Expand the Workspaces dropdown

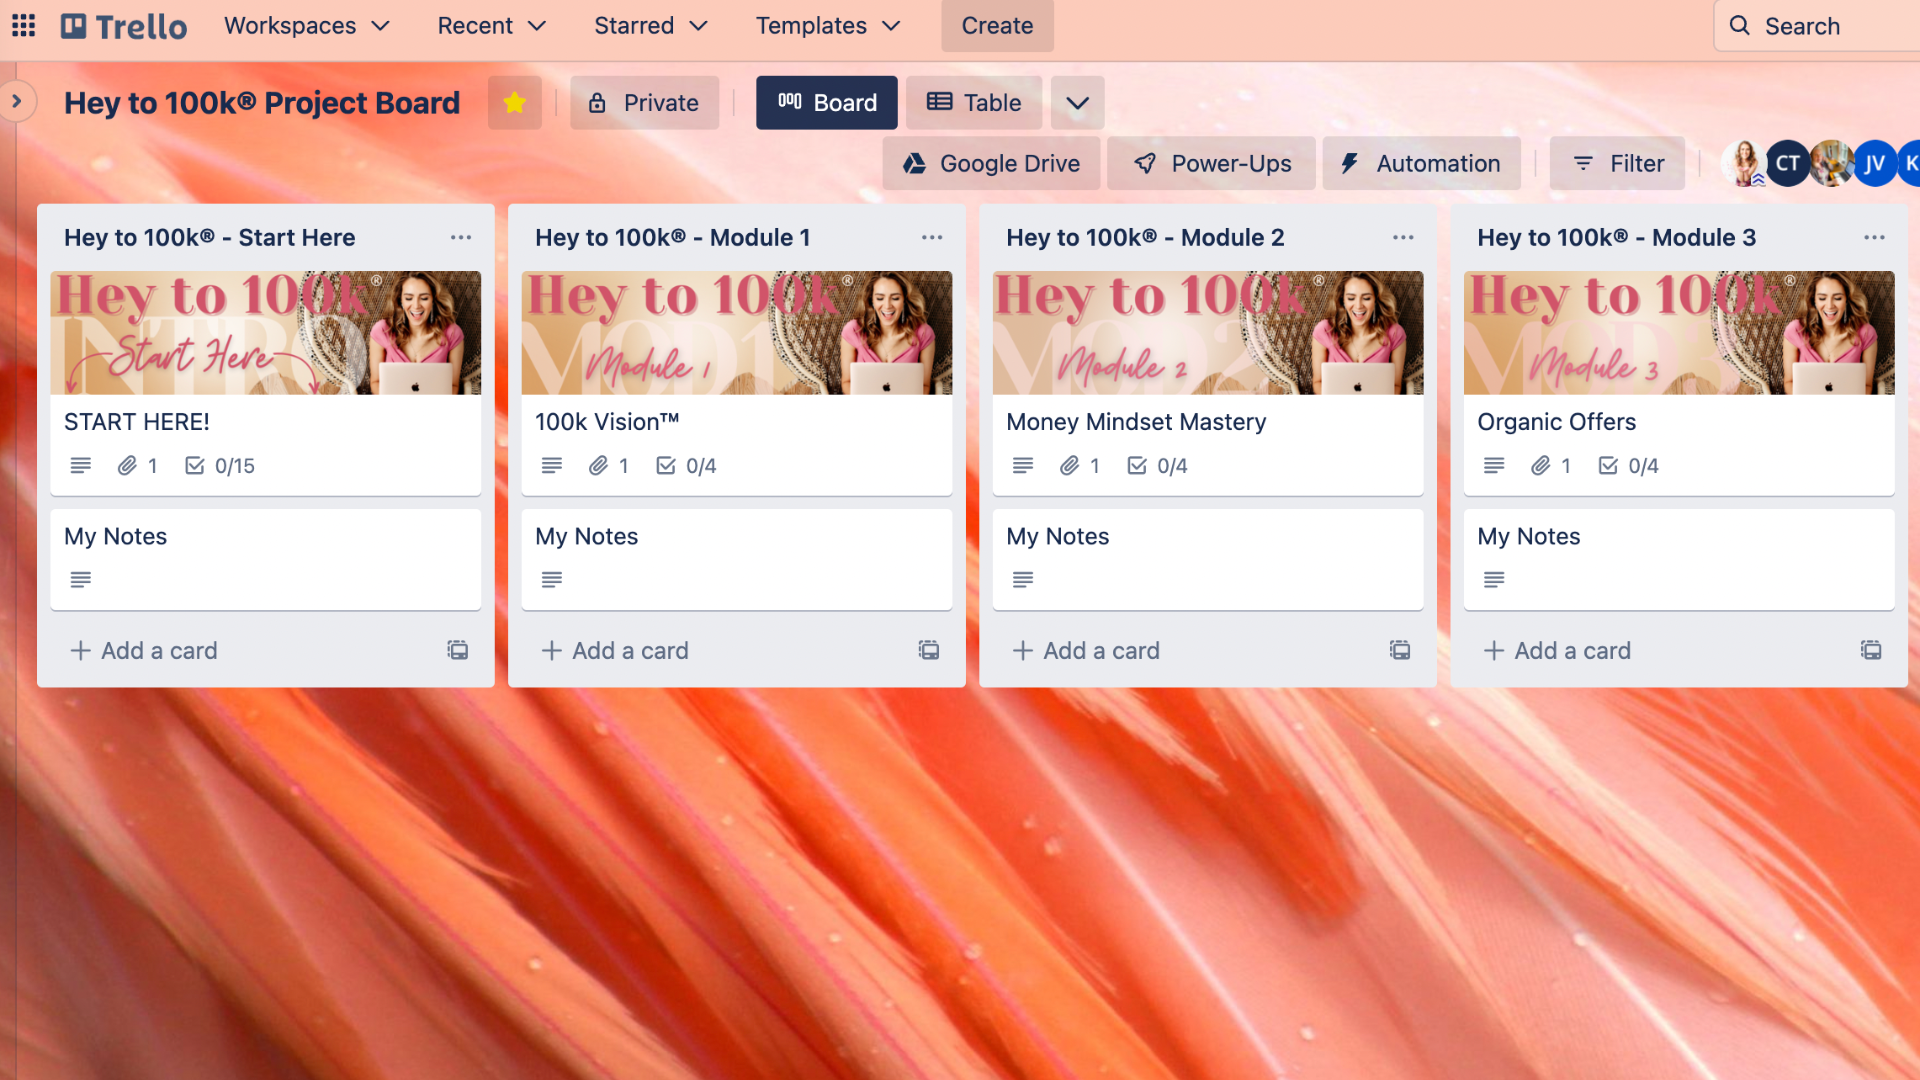306,26
